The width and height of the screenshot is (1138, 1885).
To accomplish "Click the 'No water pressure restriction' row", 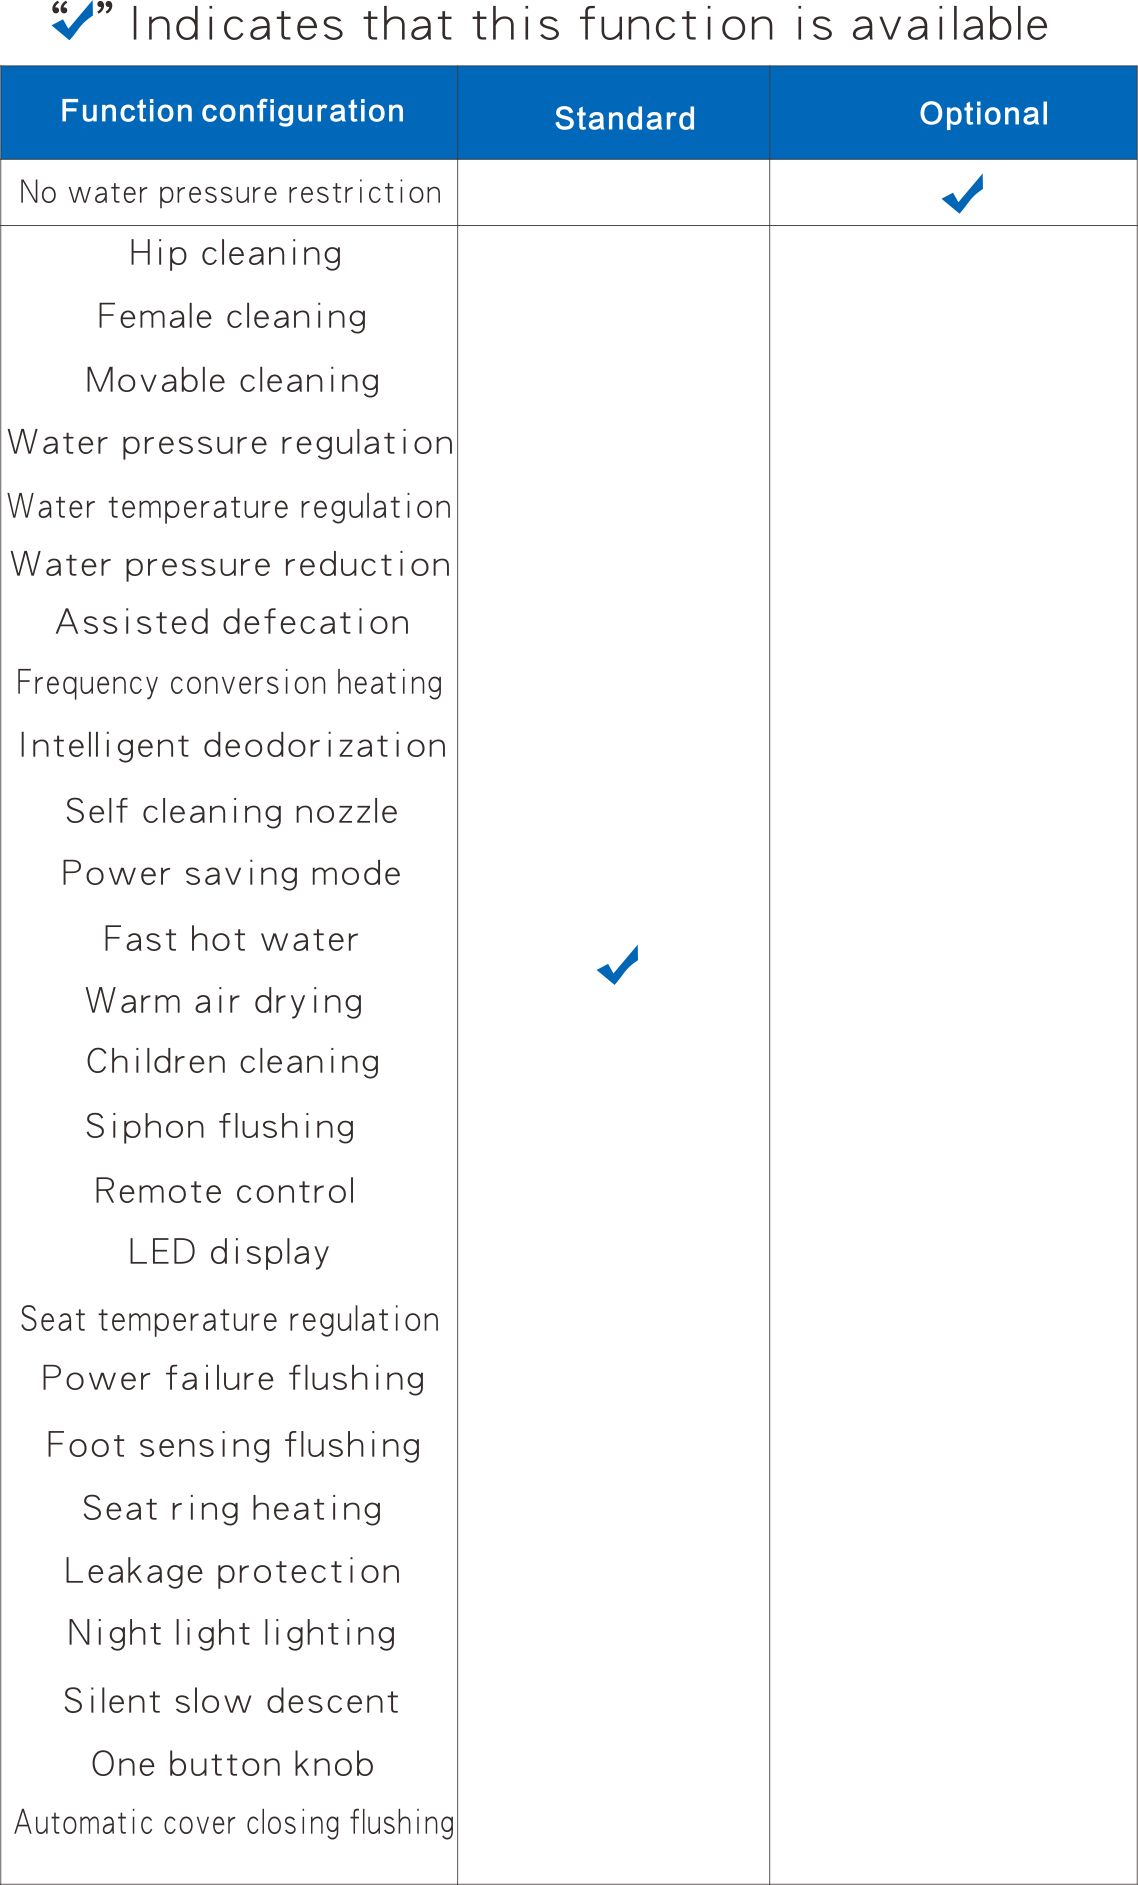I will coord(569,192).
